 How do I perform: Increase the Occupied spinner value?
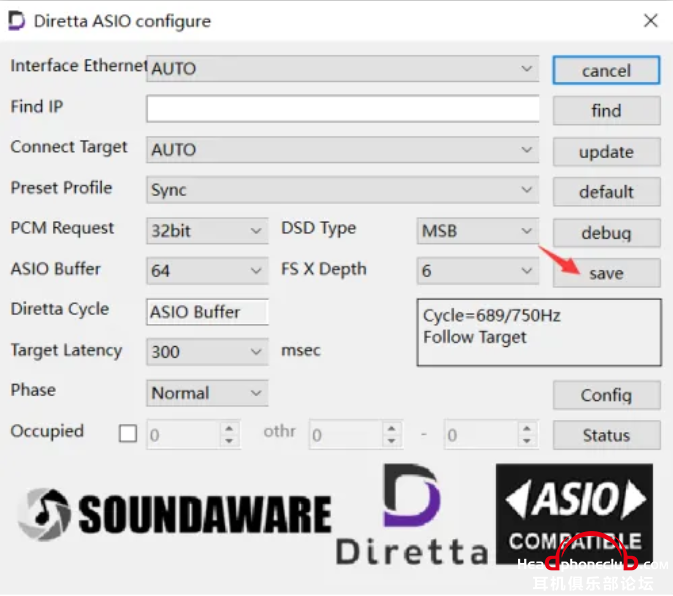229,429
